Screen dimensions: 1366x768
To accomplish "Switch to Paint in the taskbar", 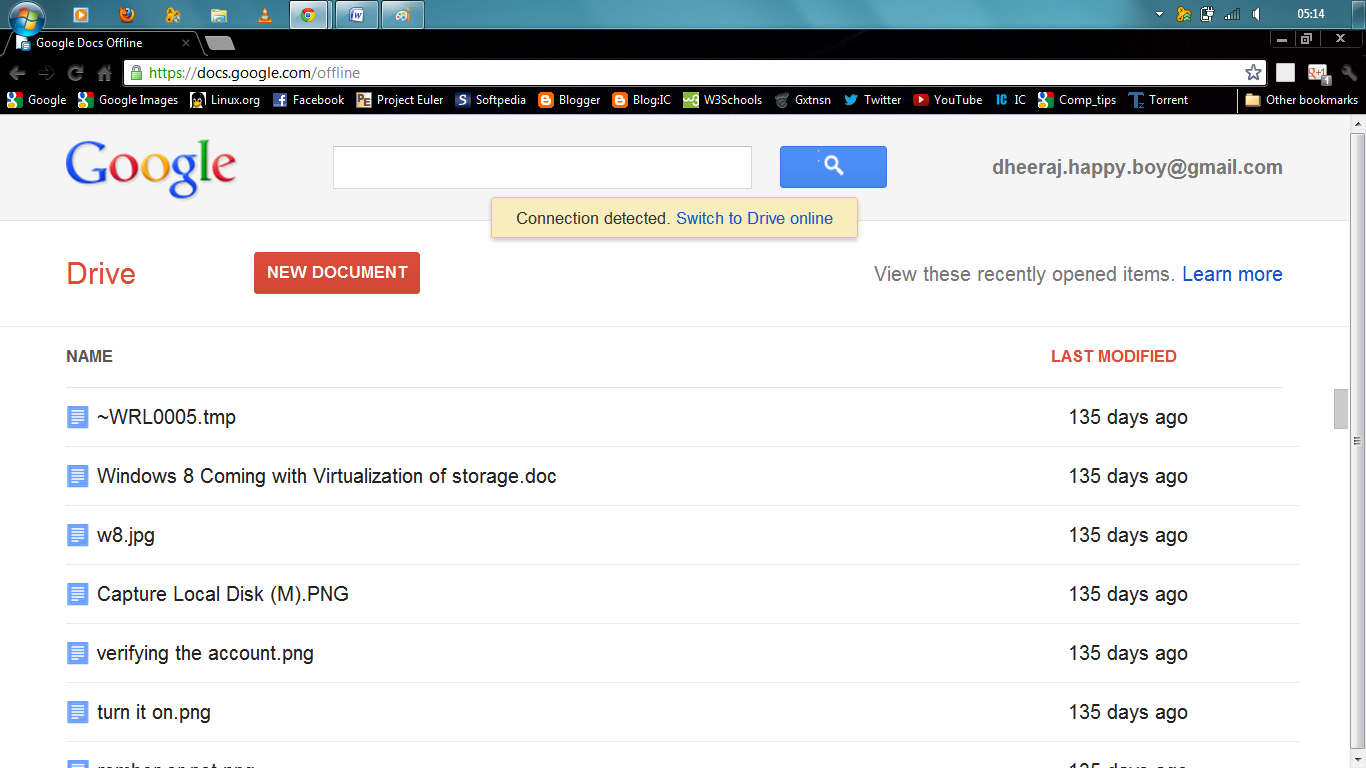I will 402,15.
